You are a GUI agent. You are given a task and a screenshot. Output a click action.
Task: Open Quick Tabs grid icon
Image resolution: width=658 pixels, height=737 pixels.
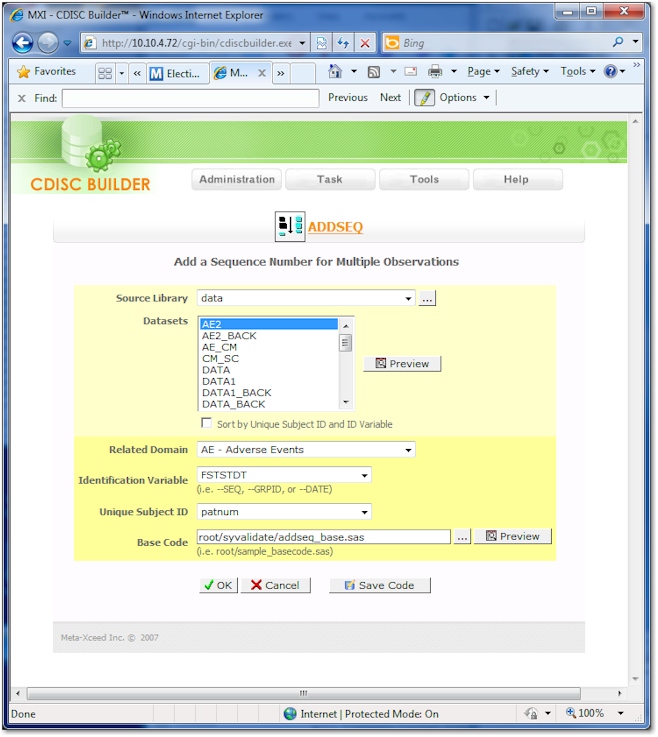pos(105,73)
